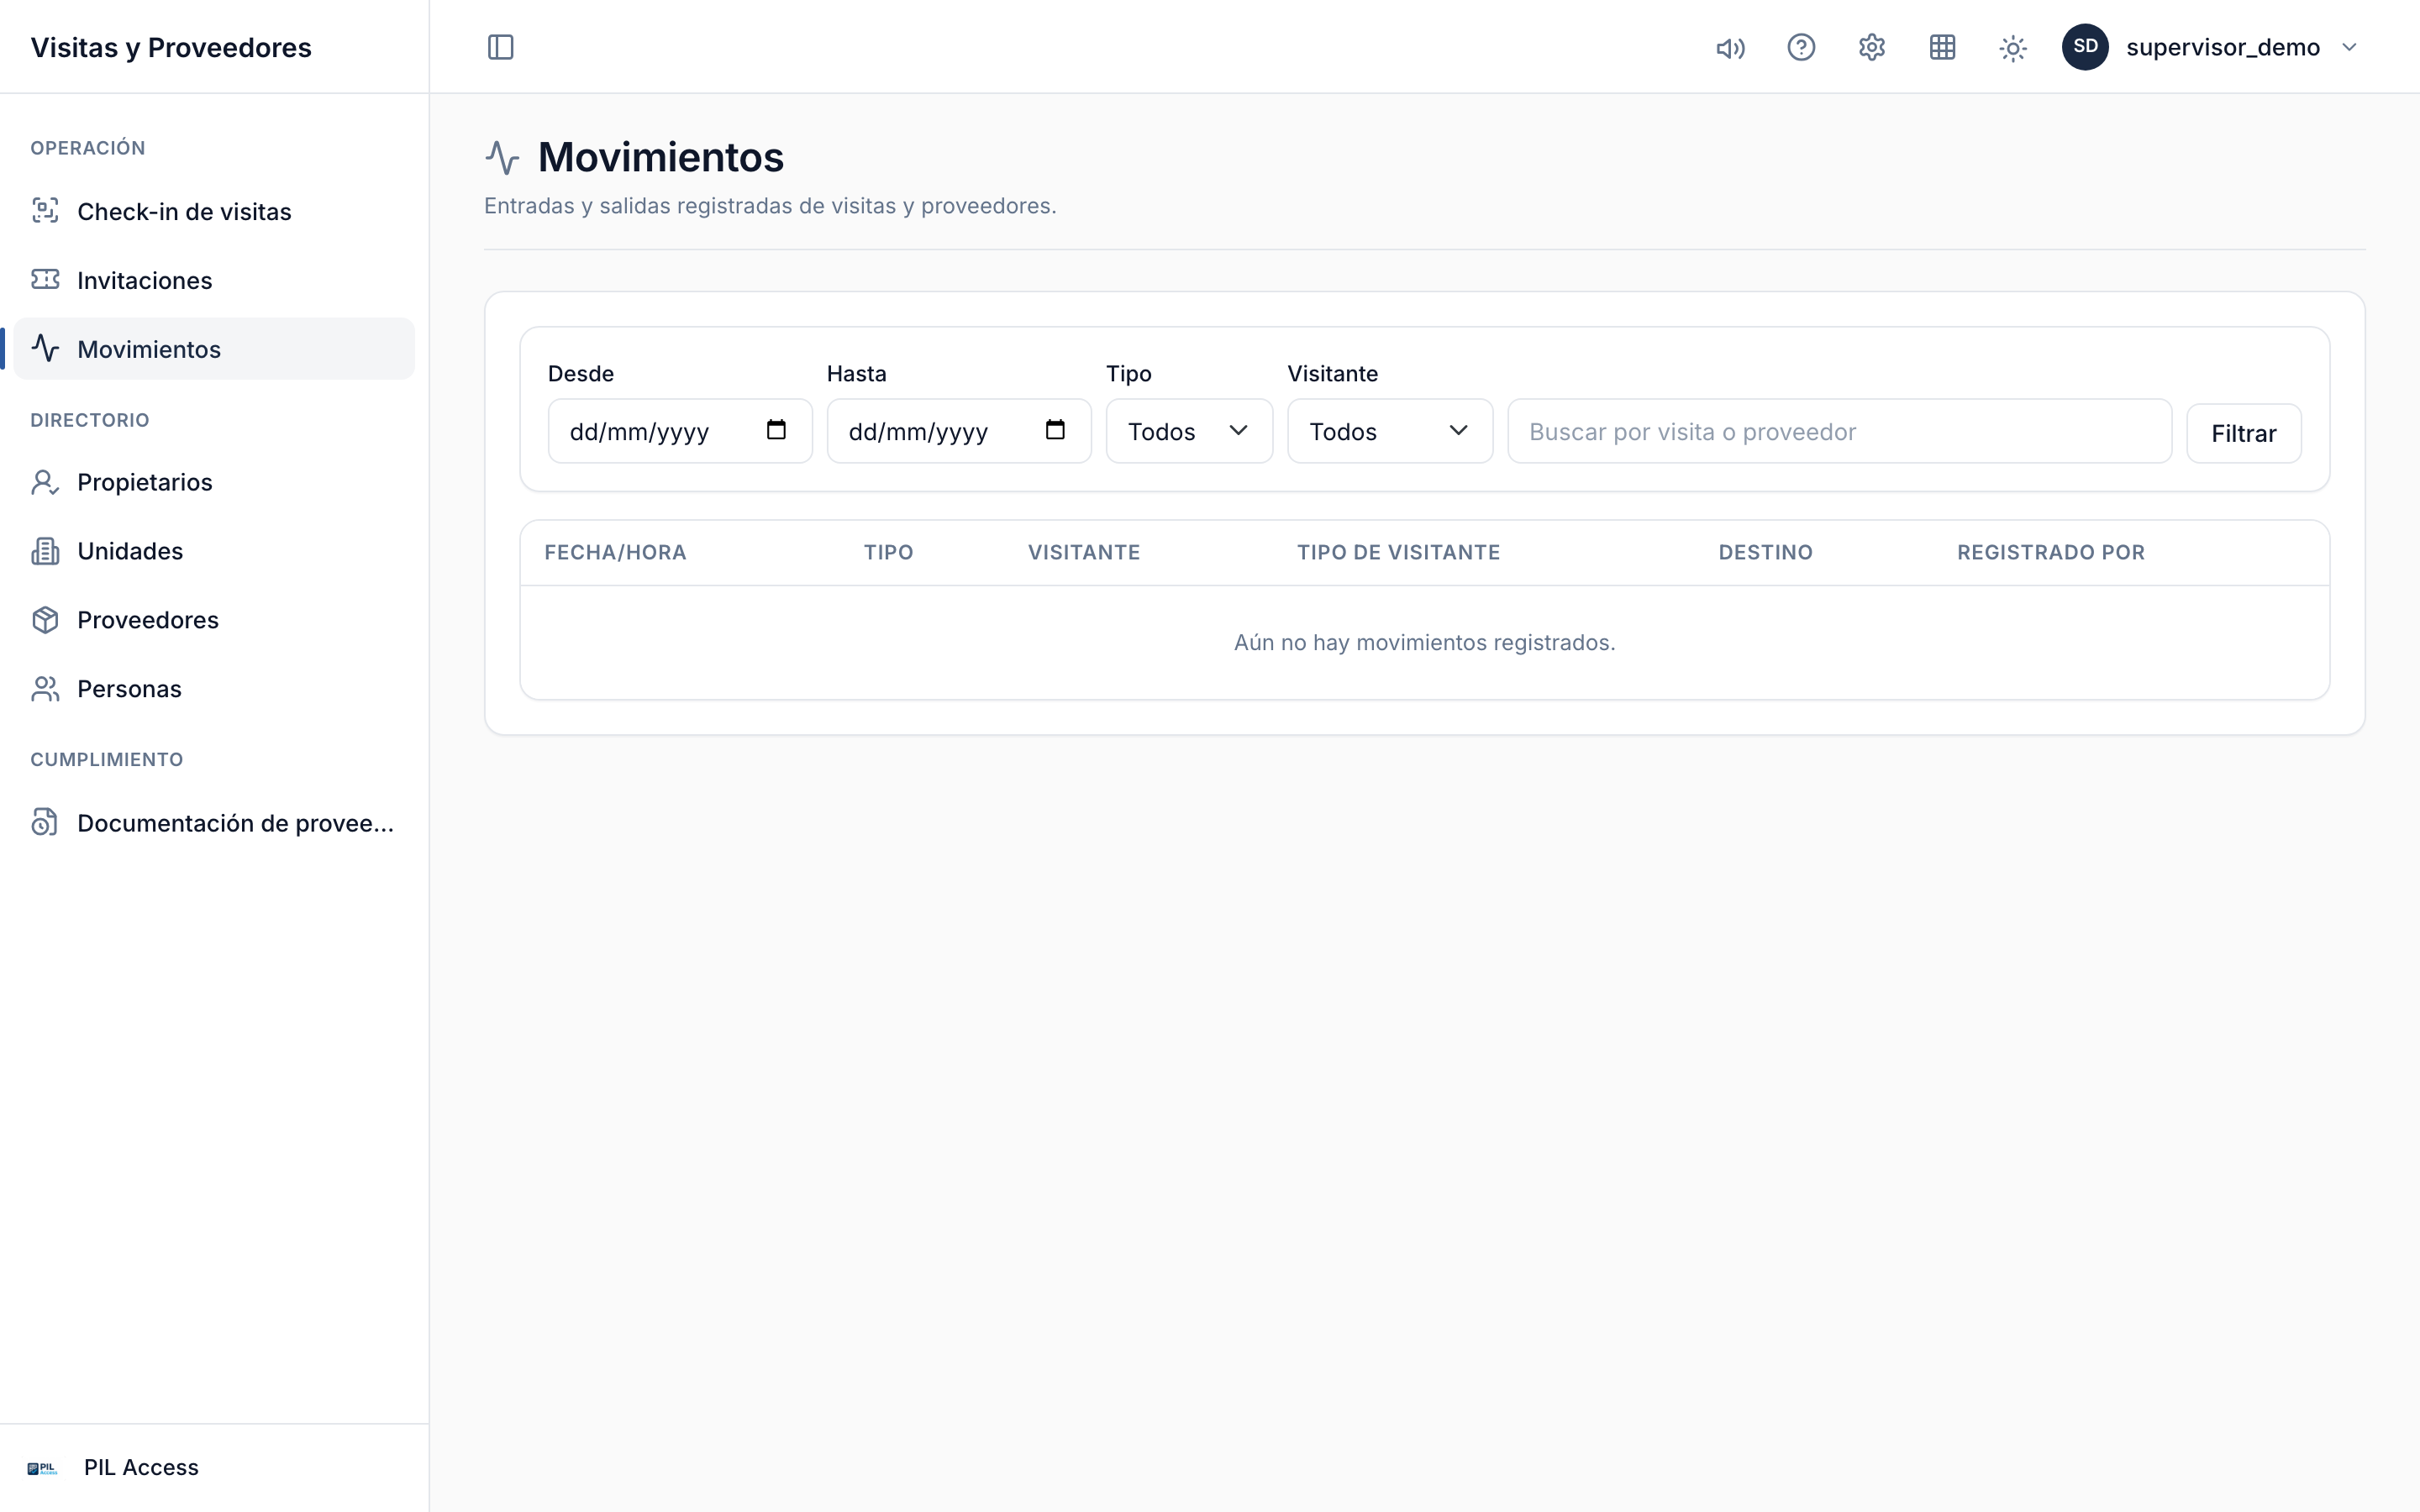This screenshot has height=1512, width=2420.
Task: Click the sound announcements speaker icon
Action: pos(1730,48)
